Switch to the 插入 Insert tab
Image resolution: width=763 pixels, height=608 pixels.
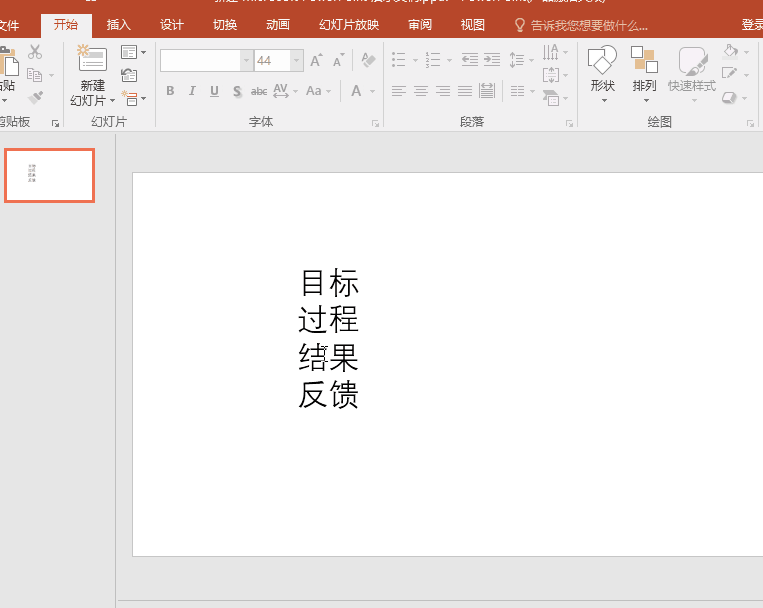tap(119, 25)
